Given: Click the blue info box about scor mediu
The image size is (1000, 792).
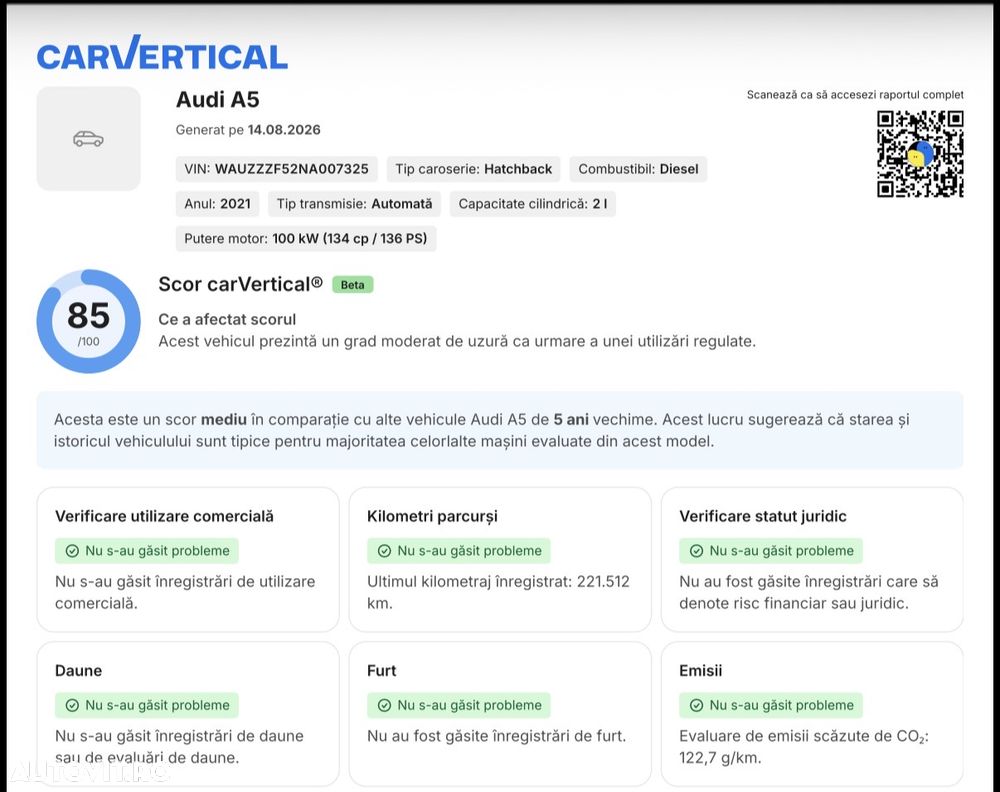Looking at the screenshot, I should (x=500, y=430).
